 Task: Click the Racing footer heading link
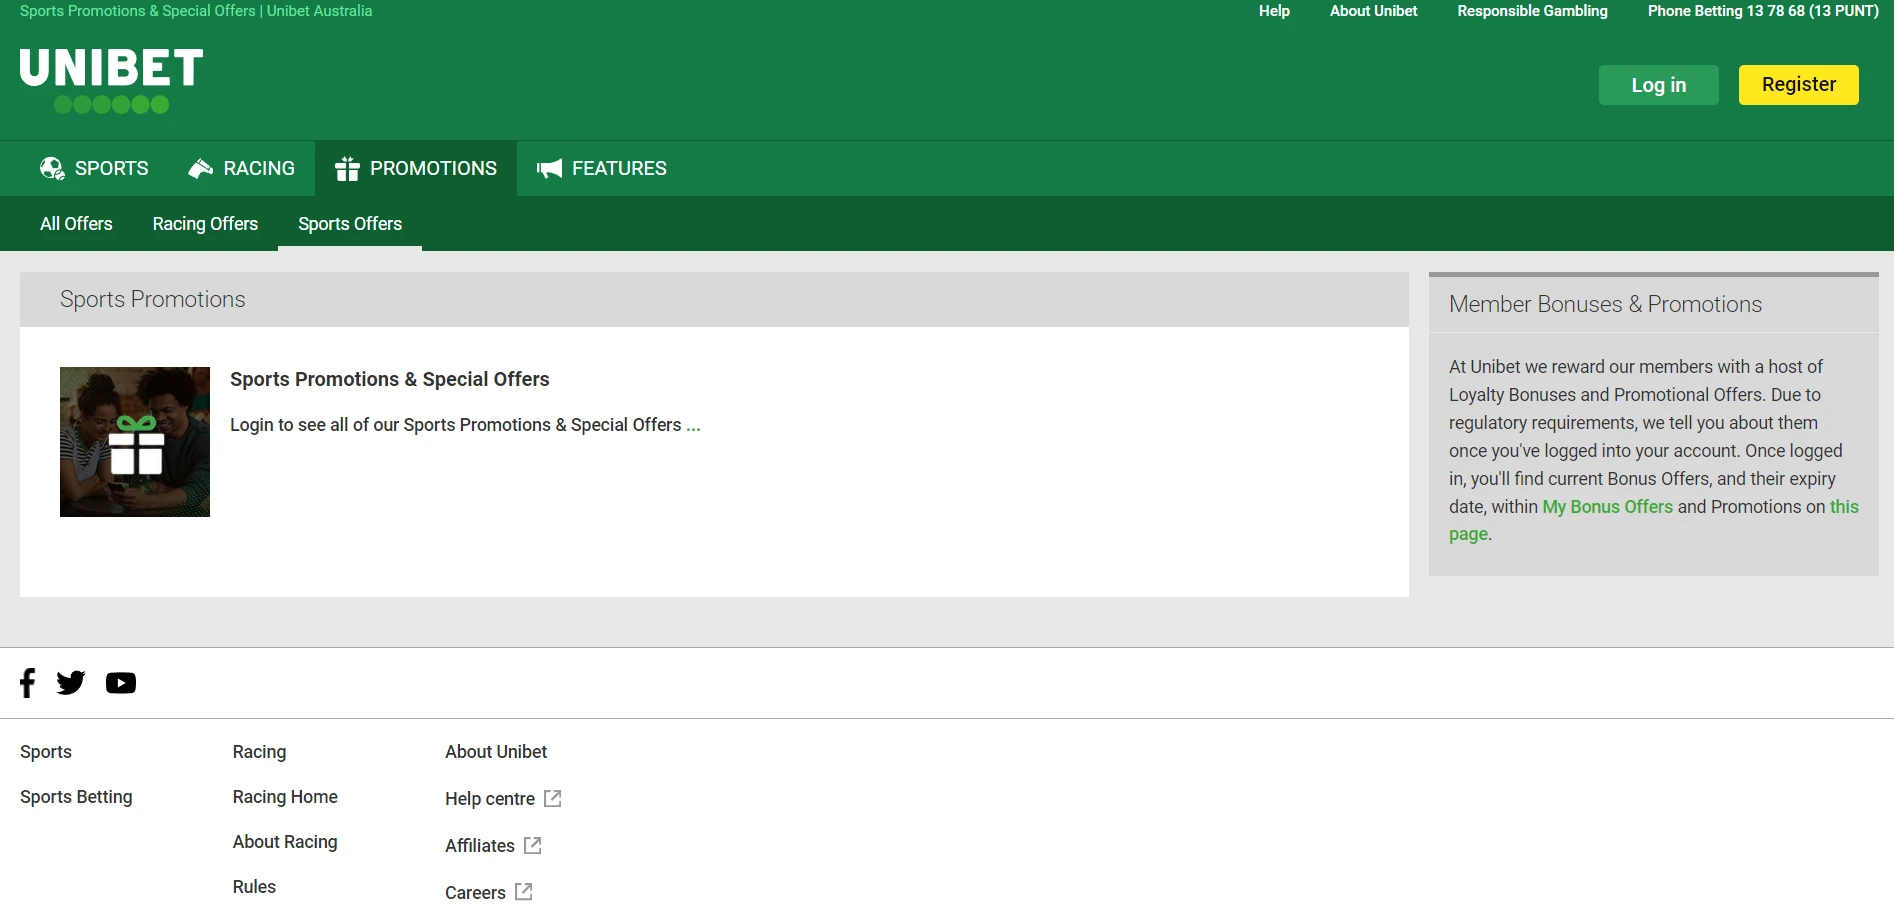pyautogui.click(x=259, y=752)
